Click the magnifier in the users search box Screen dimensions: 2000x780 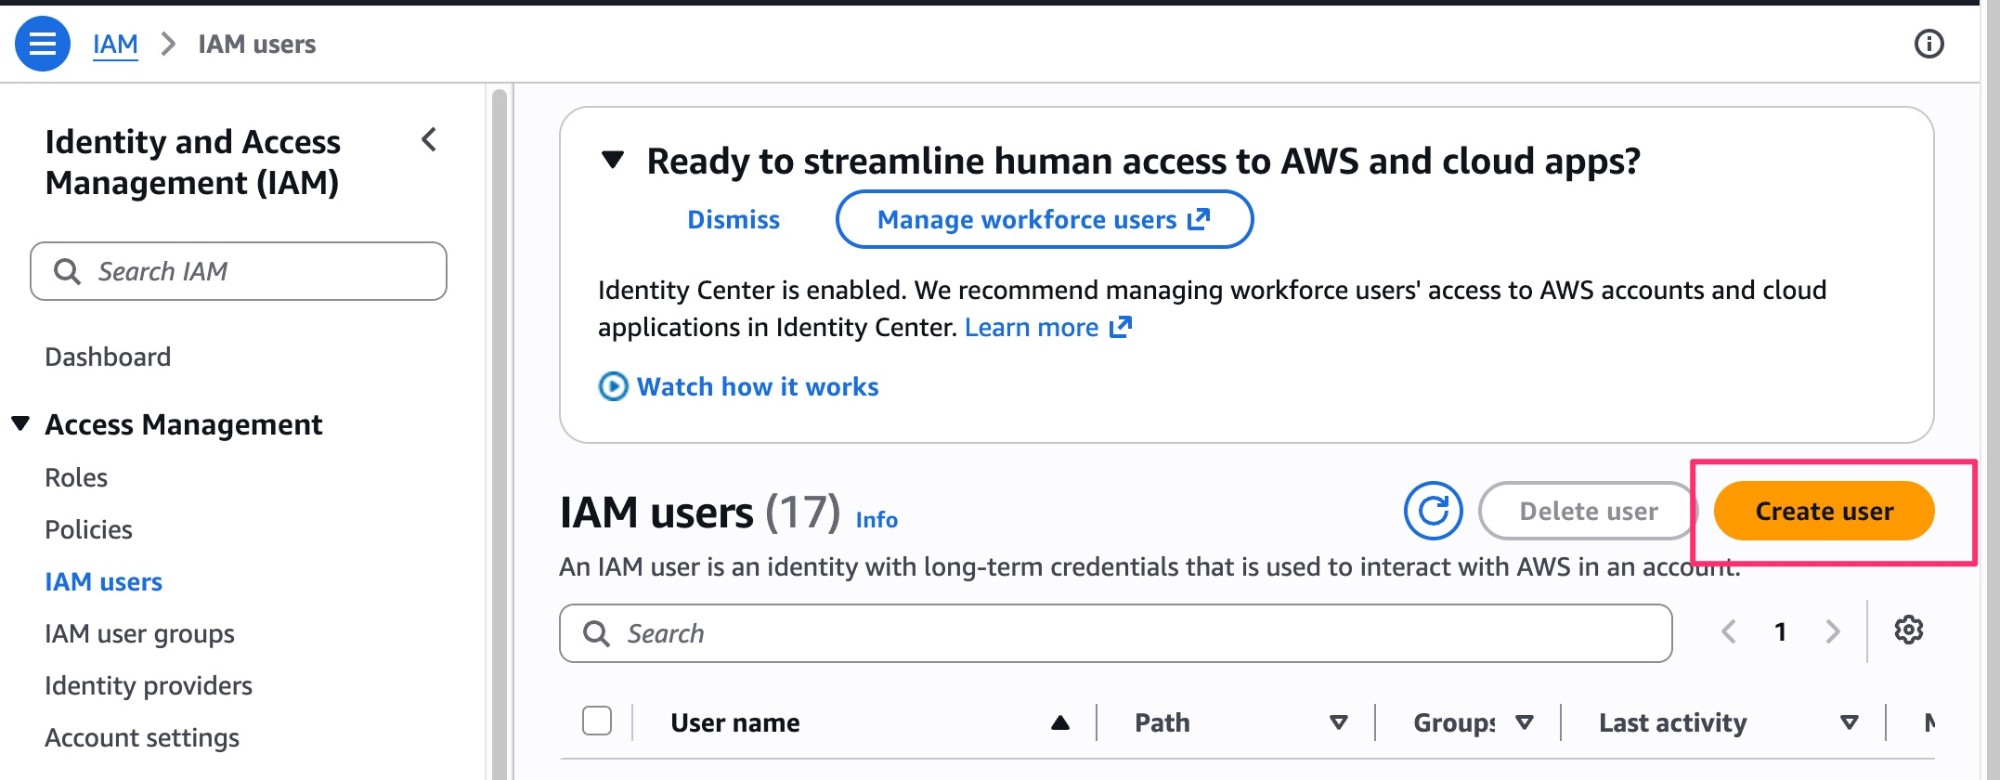(x=596, y=633)
